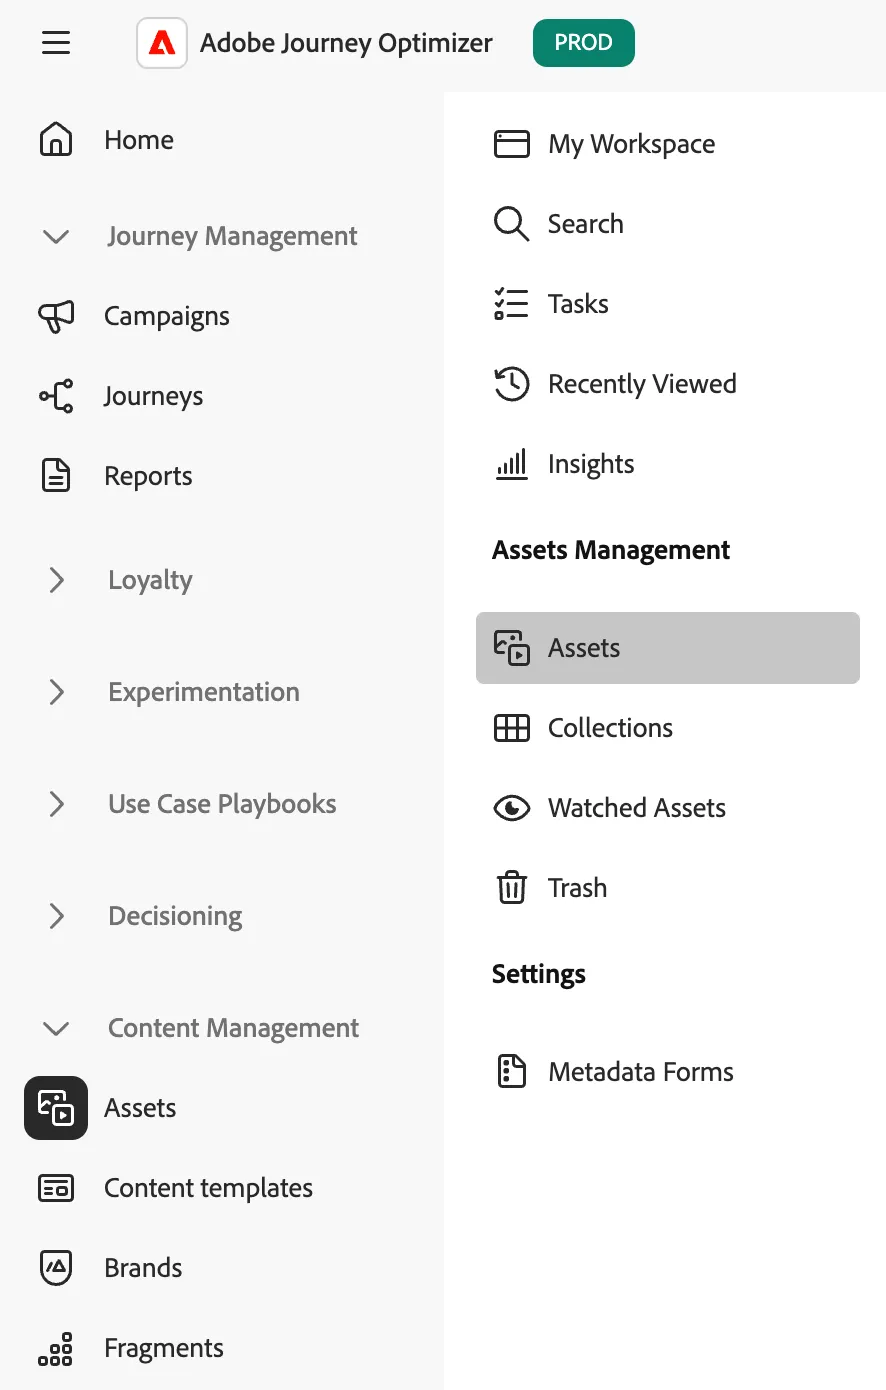Screen dimensions: 886x1390
Task: Open Trash bin icon
Action: pyautogui.click(x=512, y=888)
